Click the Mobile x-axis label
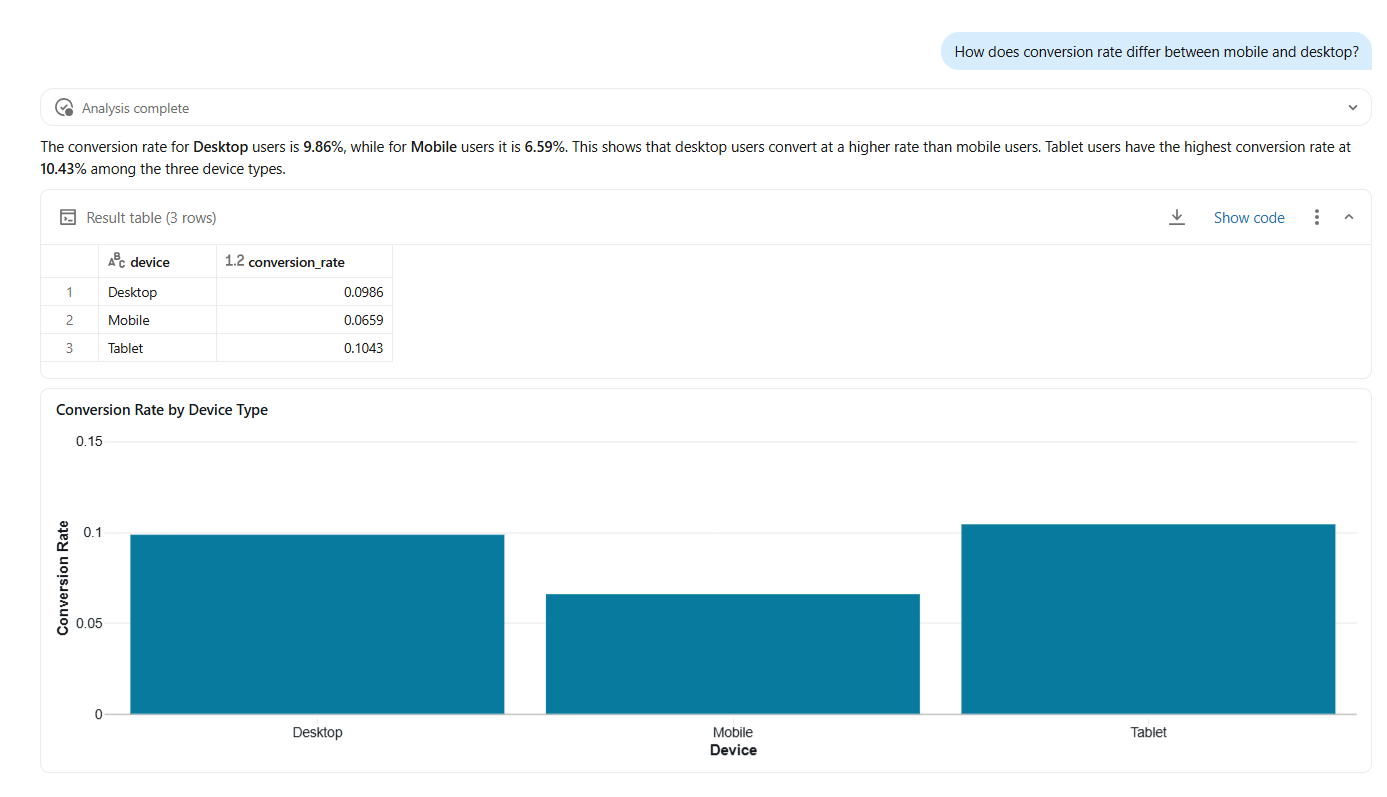The height and width of the screenshot is (797, 1387). point(733,732)
